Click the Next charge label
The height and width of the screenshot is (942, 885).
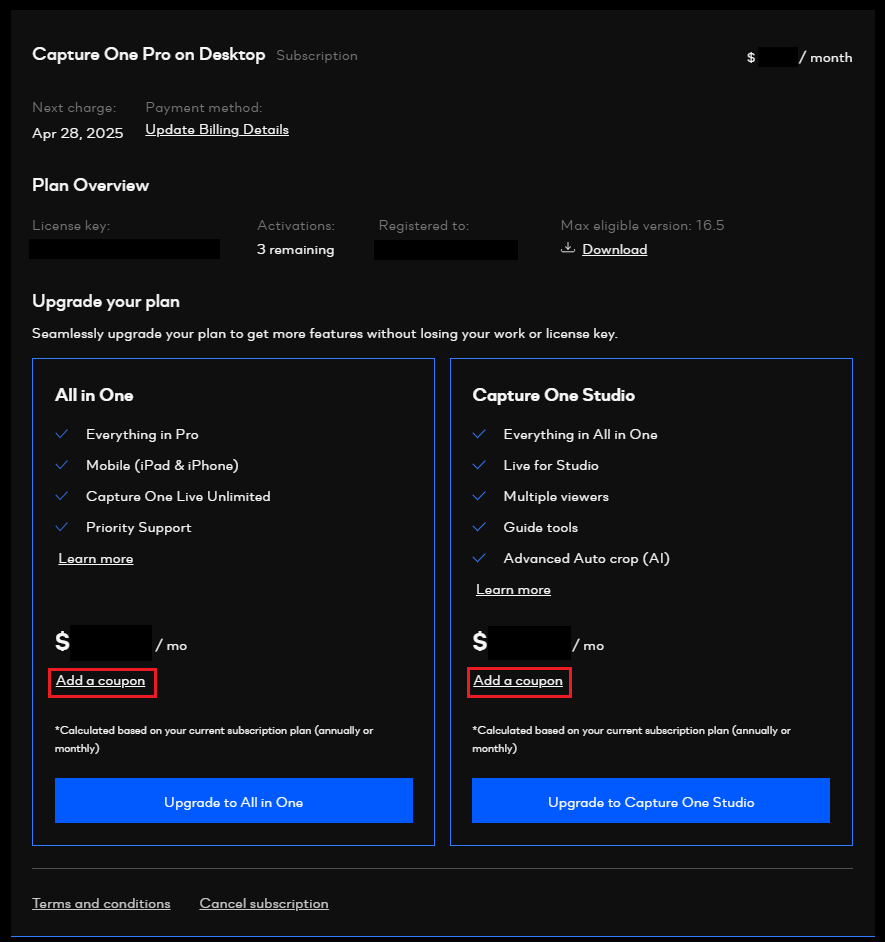[x=74, y=108]
